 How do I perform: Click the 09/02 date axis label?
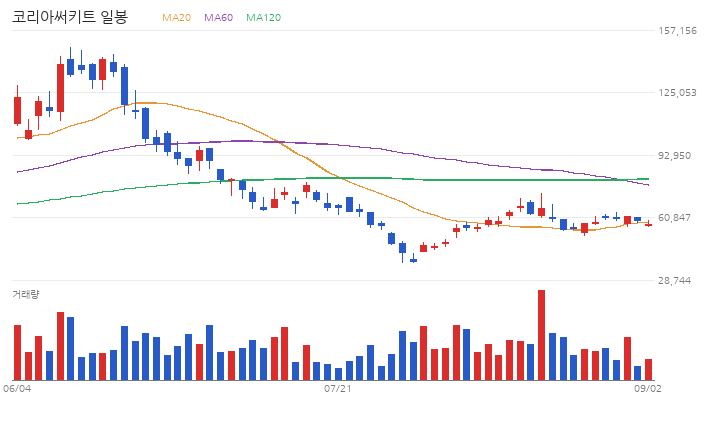pos(648,389)
